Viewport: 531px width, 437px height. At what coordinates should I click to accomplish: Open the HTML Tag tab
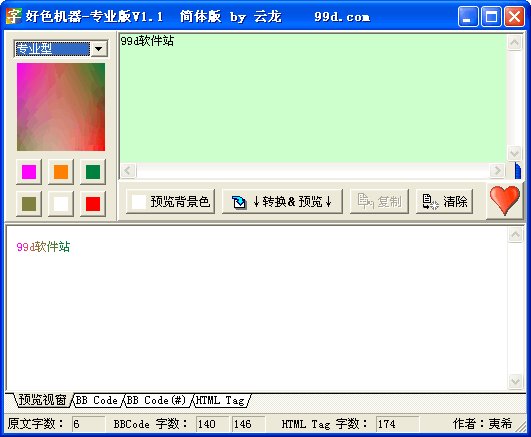220,400
